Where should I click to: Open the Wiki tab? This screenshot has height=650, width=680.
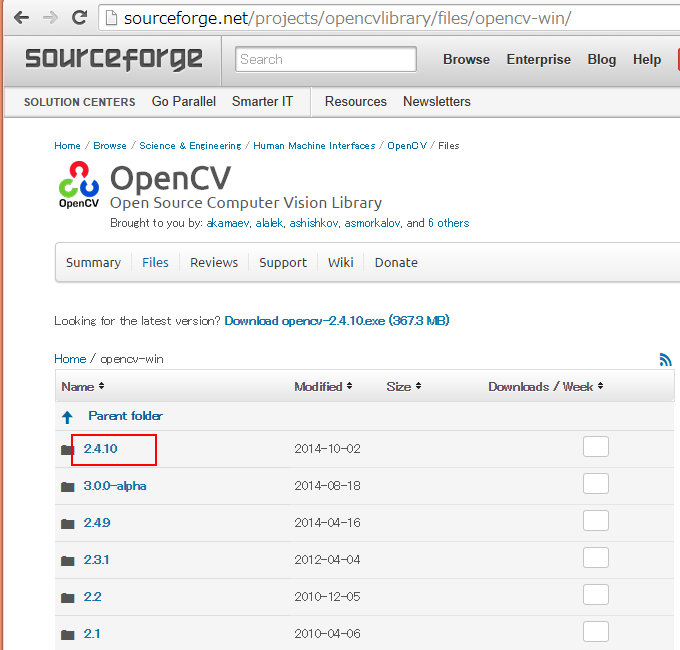[x=341, y=262]
